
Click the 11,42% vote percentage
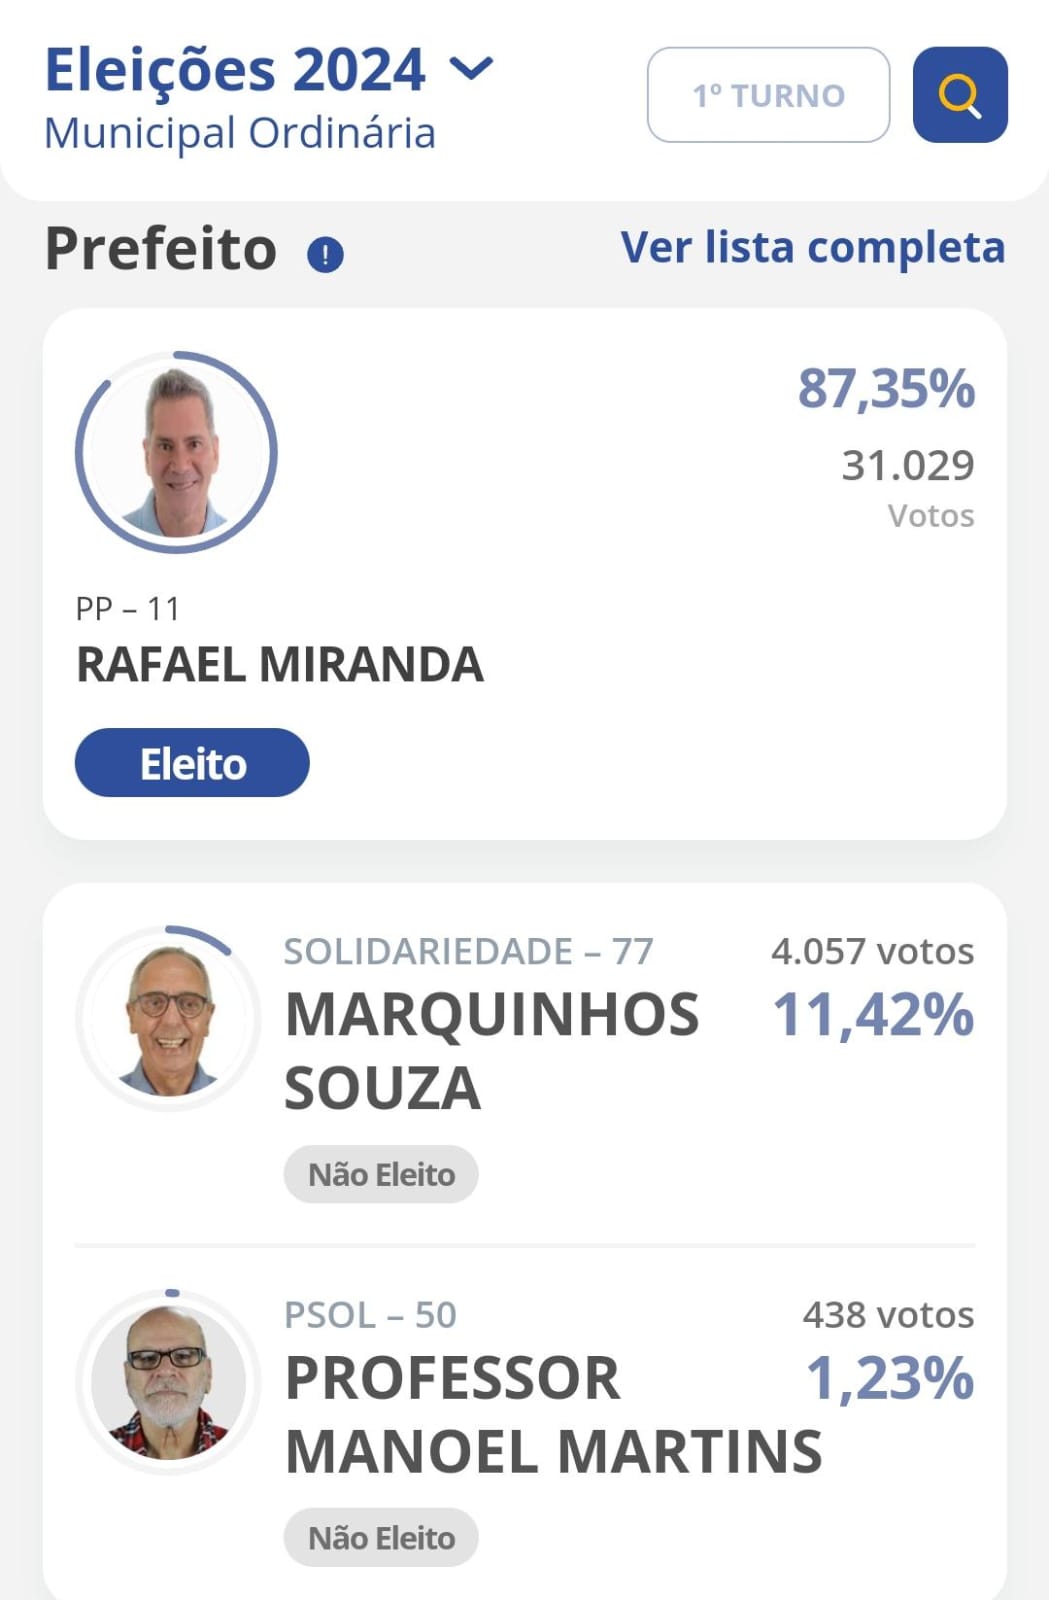(873, 1015)
